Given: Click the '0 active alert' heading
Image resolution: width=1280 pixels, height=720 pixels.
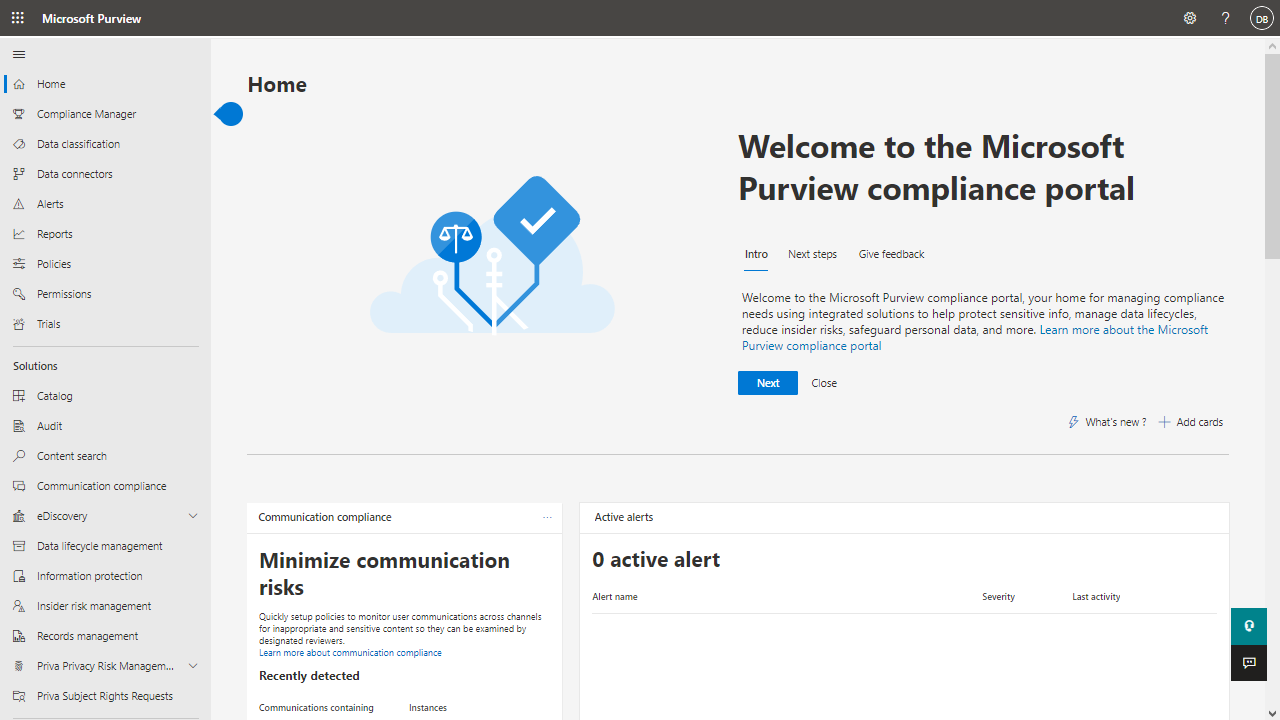Looking at the screenshot, I should pos(656,560).
